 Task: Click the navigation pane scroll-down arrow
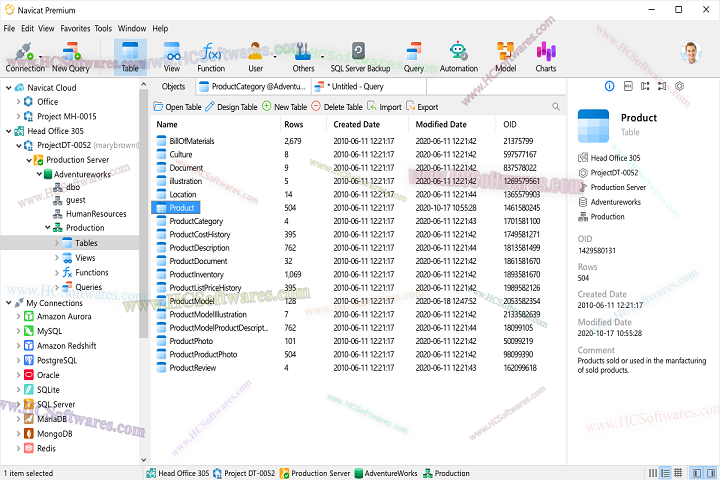[143, 459]
